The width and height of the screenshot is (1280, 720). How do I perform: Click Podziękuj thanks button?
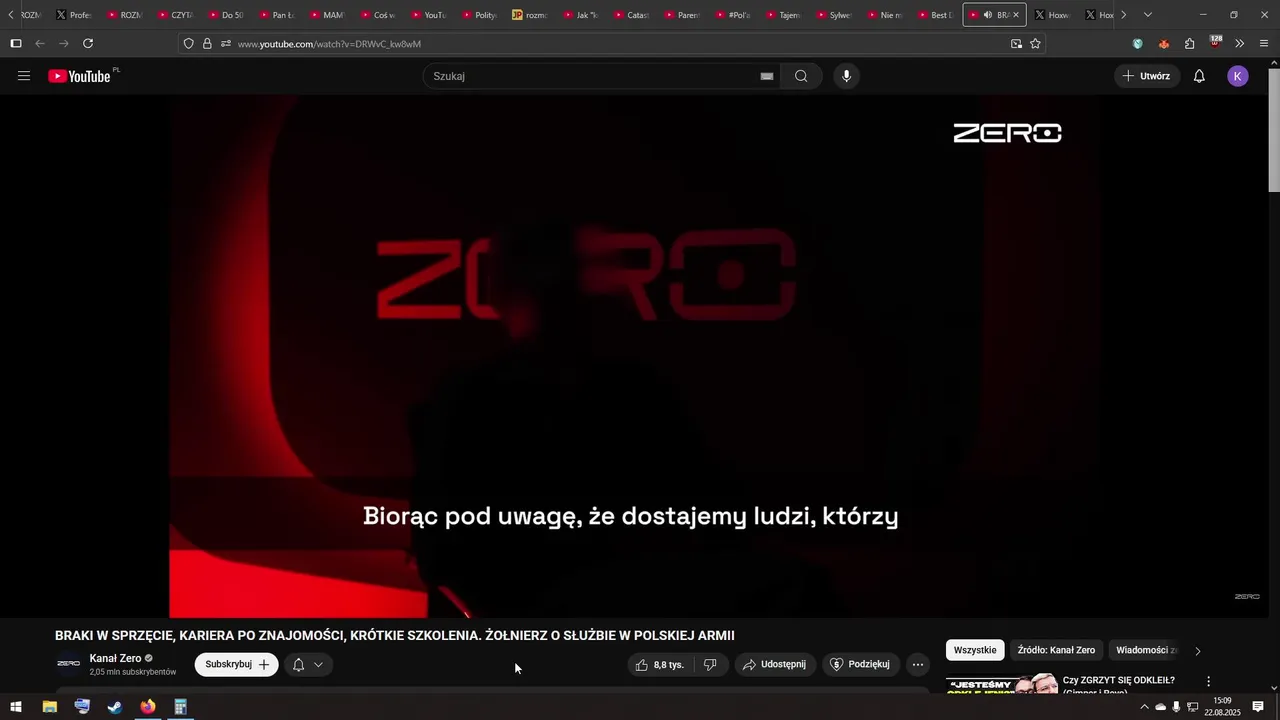860,664
